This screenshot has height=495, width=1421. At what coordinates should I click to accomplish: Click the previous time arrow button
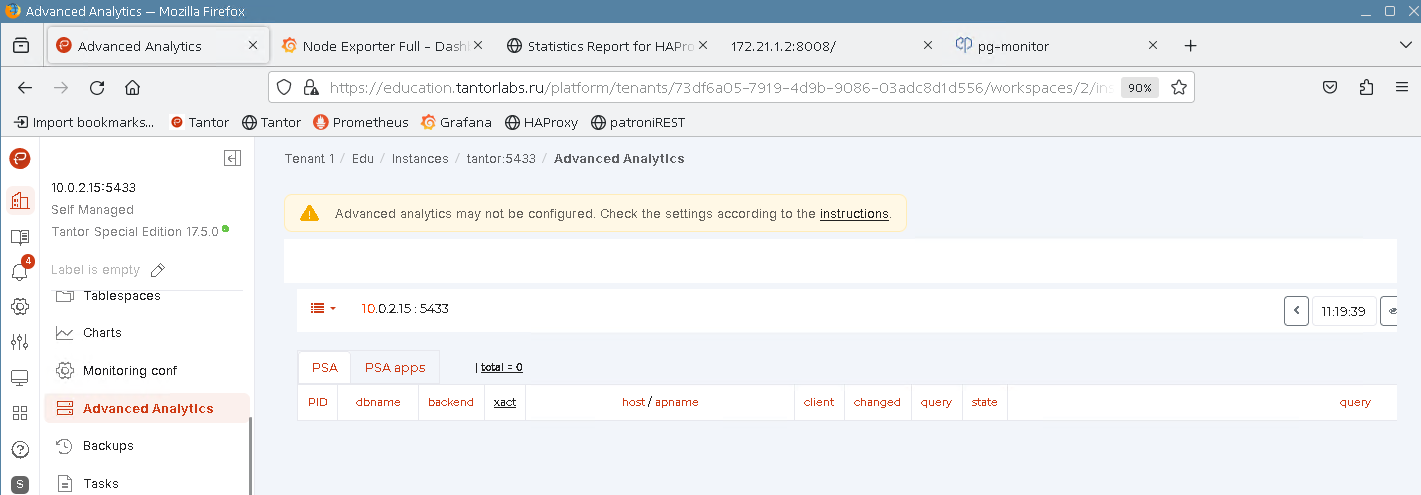pyautogui.click(x=1296, y=311)
